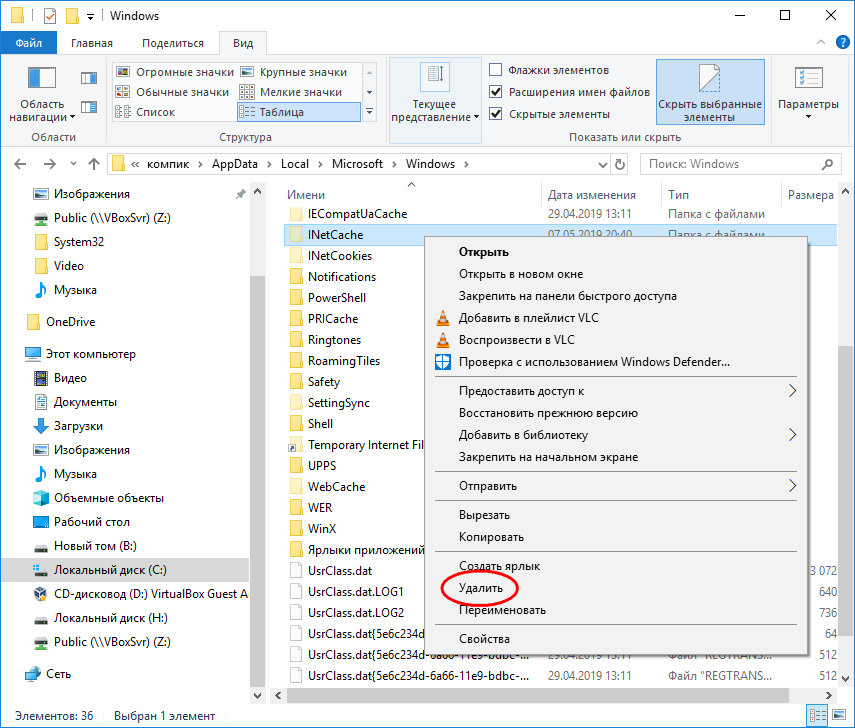Choose Удалить in context menu
855x728 pixels.
pyautogui.click(x=616, y=588)
